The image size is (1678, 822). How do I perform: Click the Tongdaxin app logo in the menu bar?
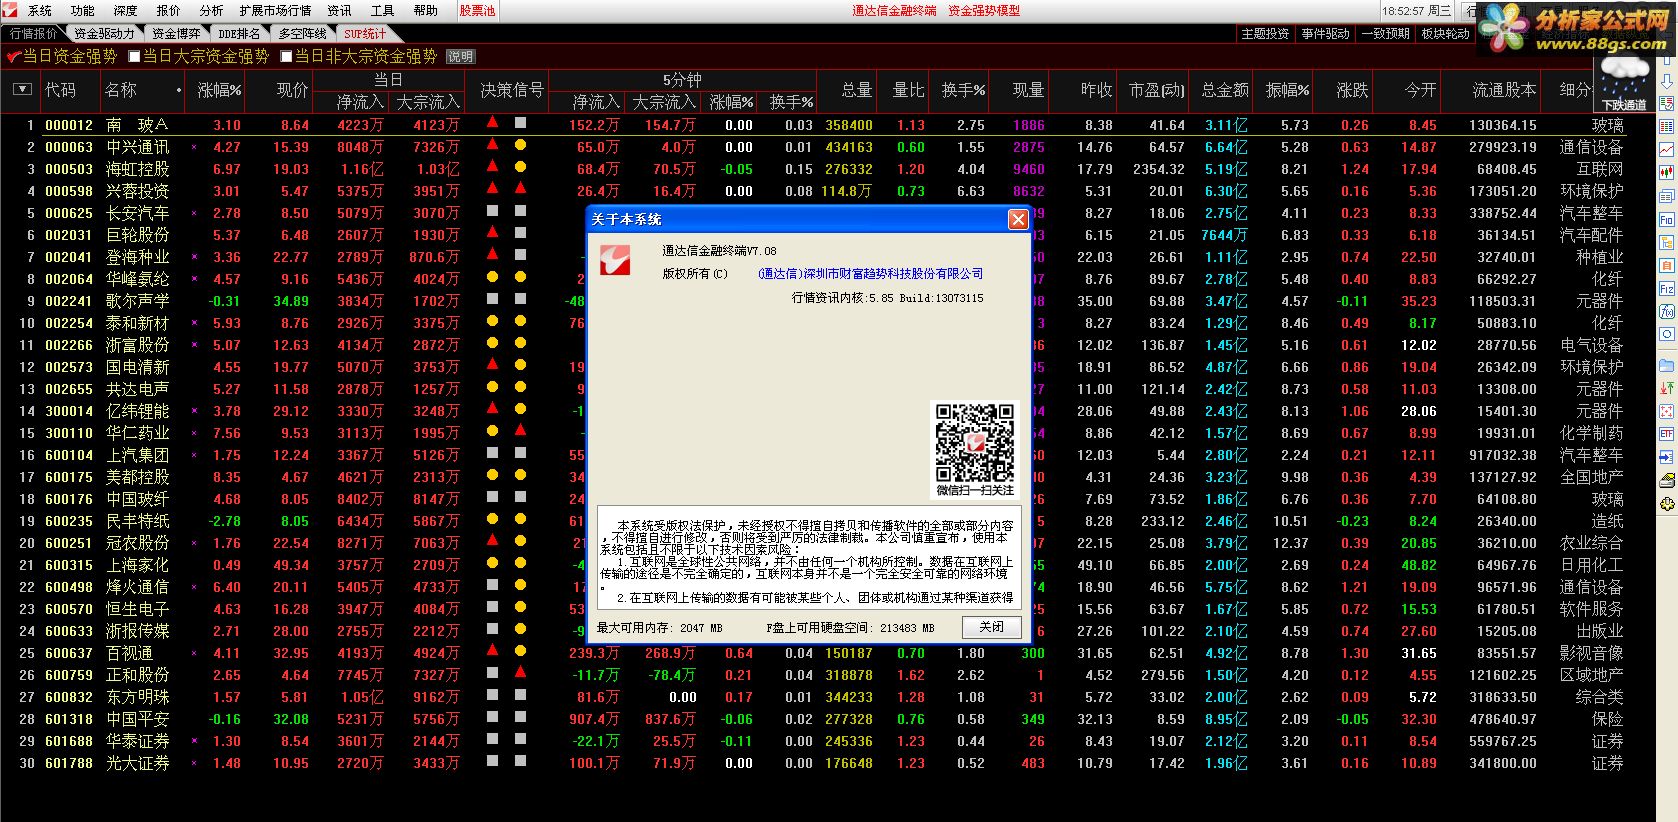click(x=11, y=10)
